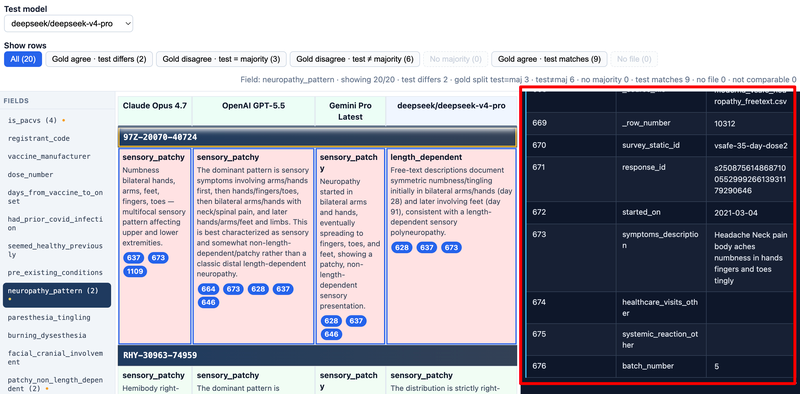The width and height of the screenshot is (800, 394).
Task: Filter by Gold disagree · test ≠ majority (6)
Action: click(x=355, y=59)
